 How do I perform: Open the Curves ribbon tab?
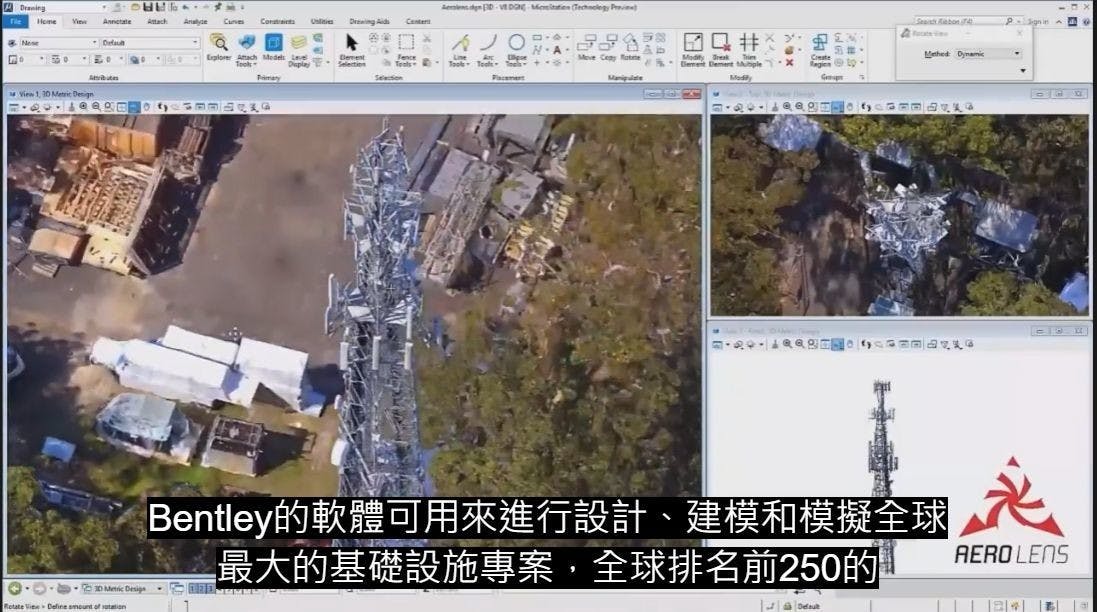[234, 22]
